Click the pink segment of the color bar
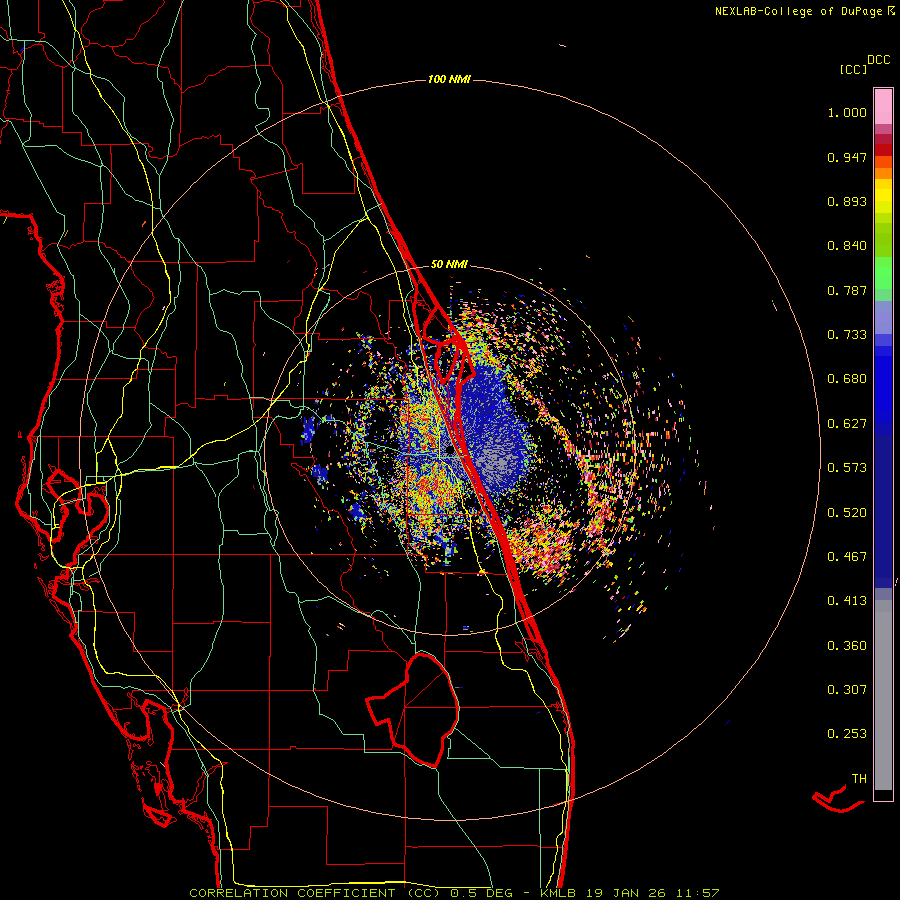Viewport: 900px width, 900px height. 883,107
